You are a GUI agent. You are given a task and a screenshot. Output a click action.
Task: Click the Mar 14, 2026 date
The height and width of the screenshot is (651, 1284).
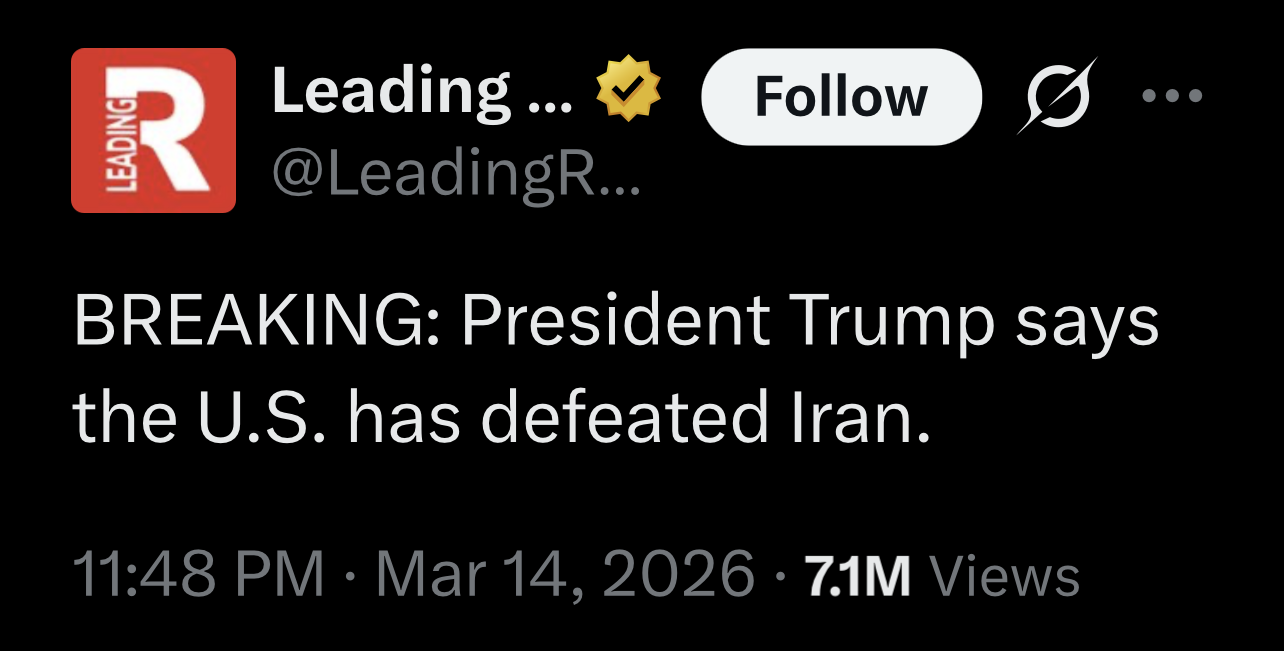[x=564, y=576]
